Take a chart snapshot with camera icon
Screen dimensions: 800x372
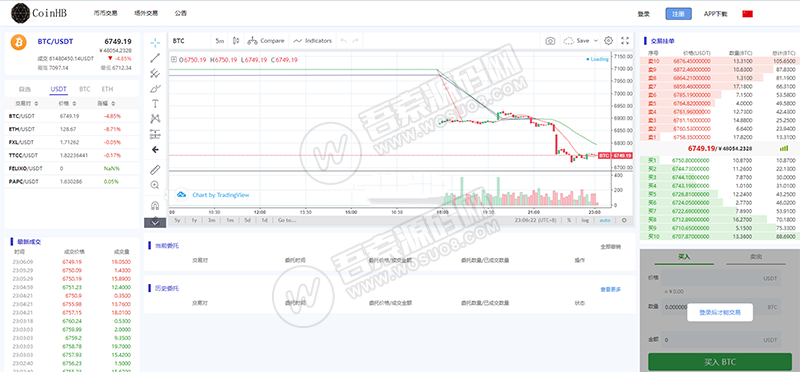point(550,41)
